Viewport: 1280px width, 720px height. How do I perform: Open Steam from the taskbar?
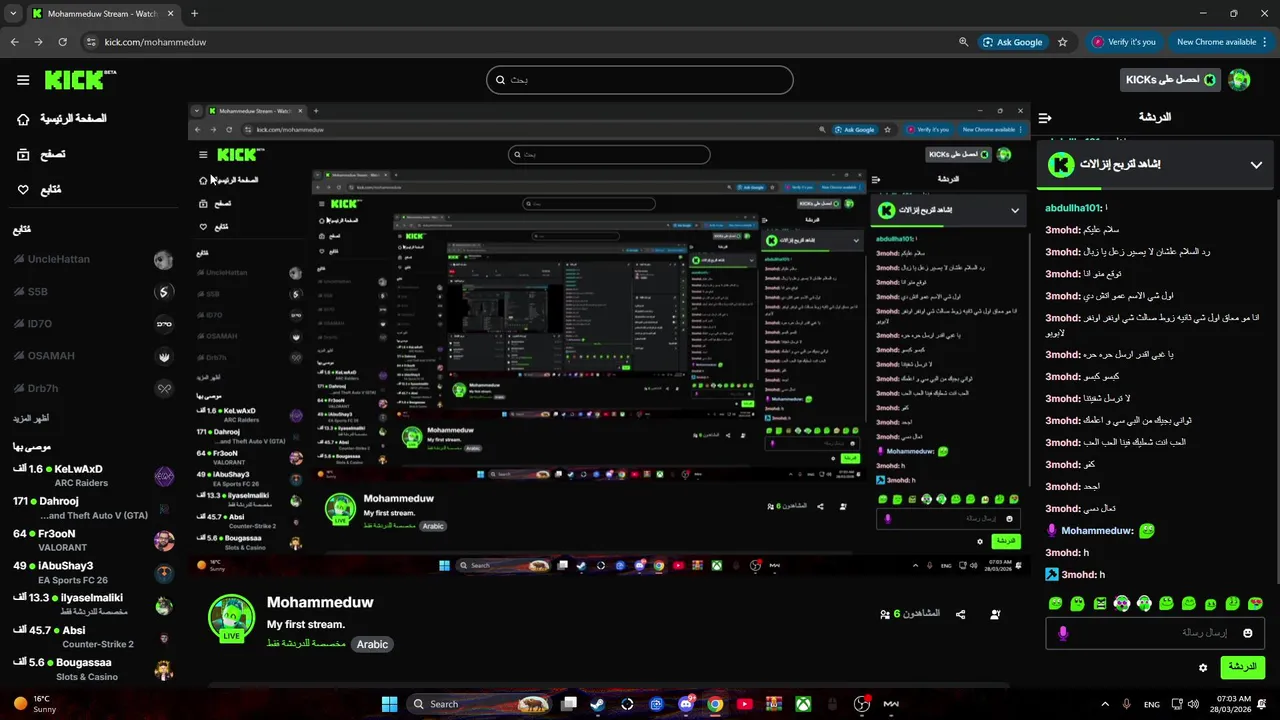pyautogui.click(x=597, y=704)
